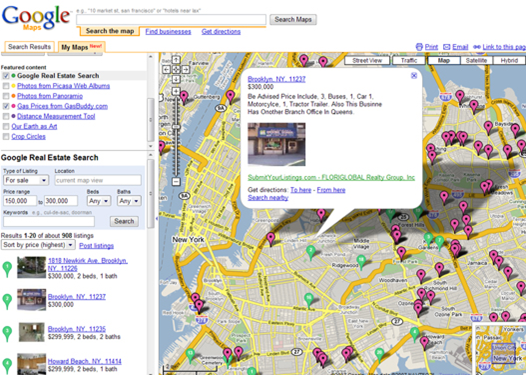Click the Search Maps button
The image size is (526, 375).
[x=293, y=19]
